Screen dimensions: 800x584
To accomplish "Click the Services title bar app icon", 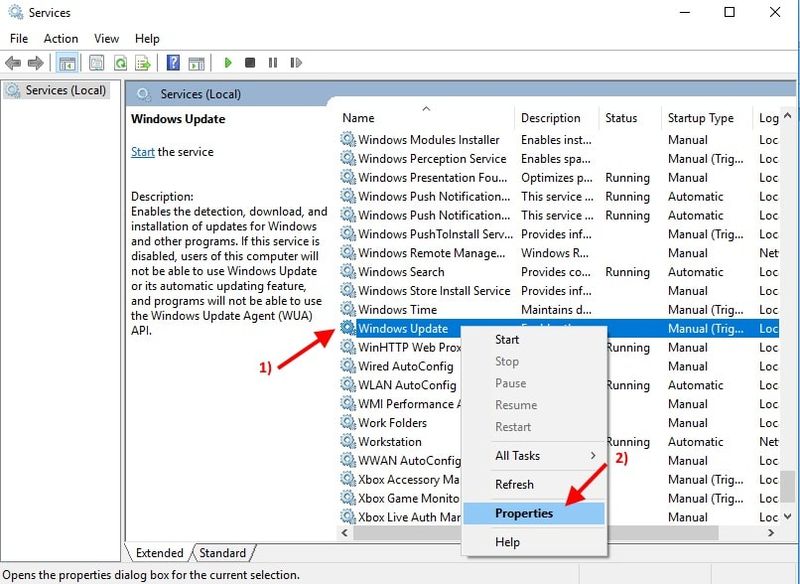I will coord(16,12).
